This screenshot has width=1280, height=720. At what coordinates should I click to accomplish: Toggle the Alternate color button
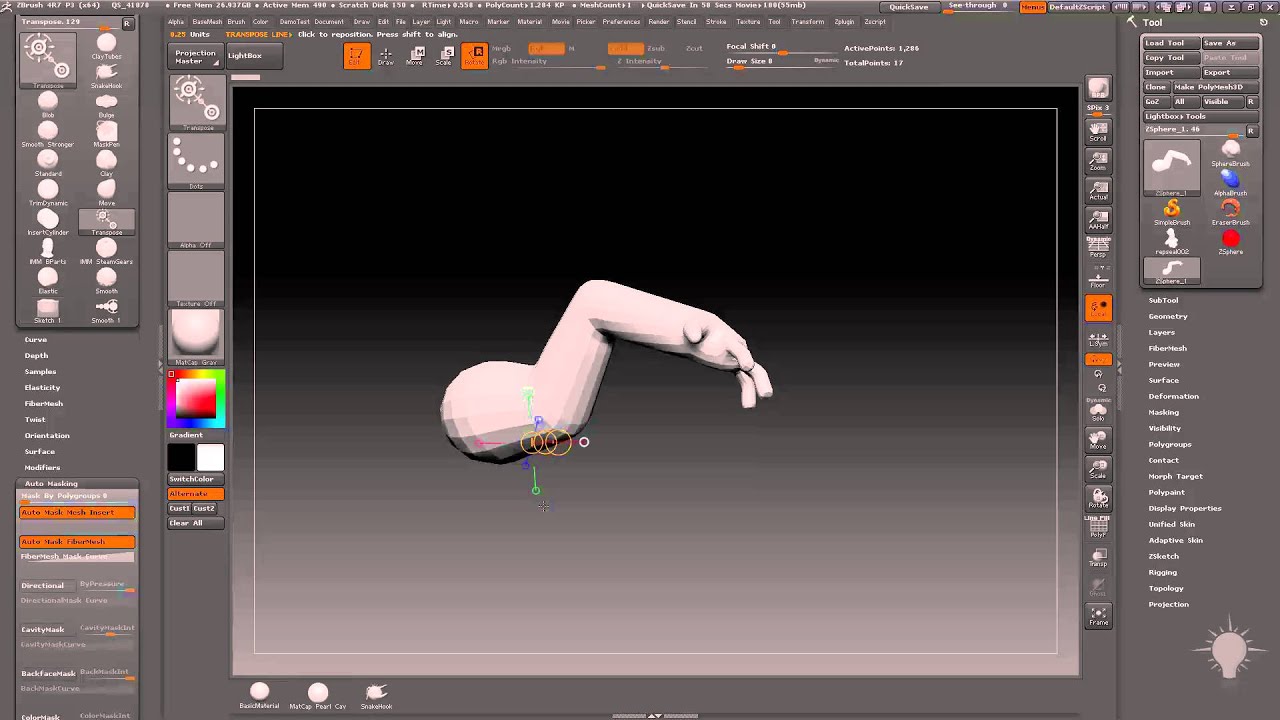196,493
